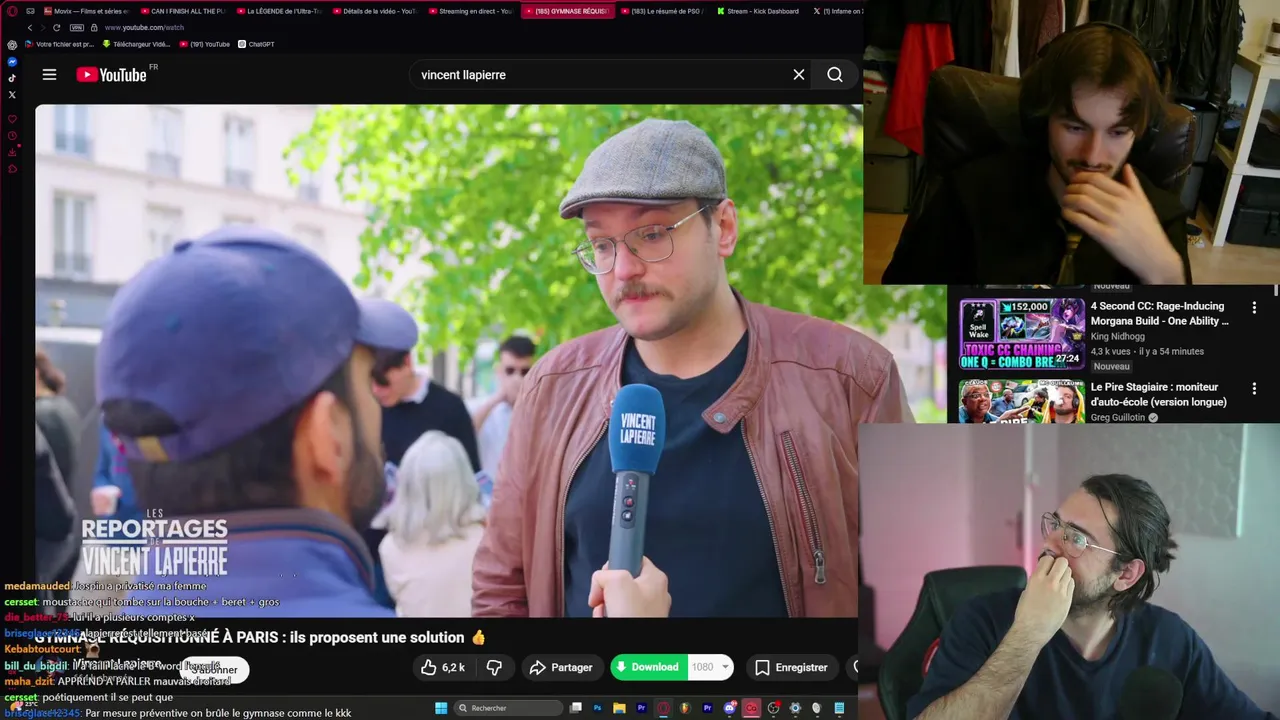Image resolution: width=1280 pixels, height=720 pixels.
Task: Open the '4 Second CC: Rage-Inducing Morgana Build' title
Action: [x=1159, y=313]
